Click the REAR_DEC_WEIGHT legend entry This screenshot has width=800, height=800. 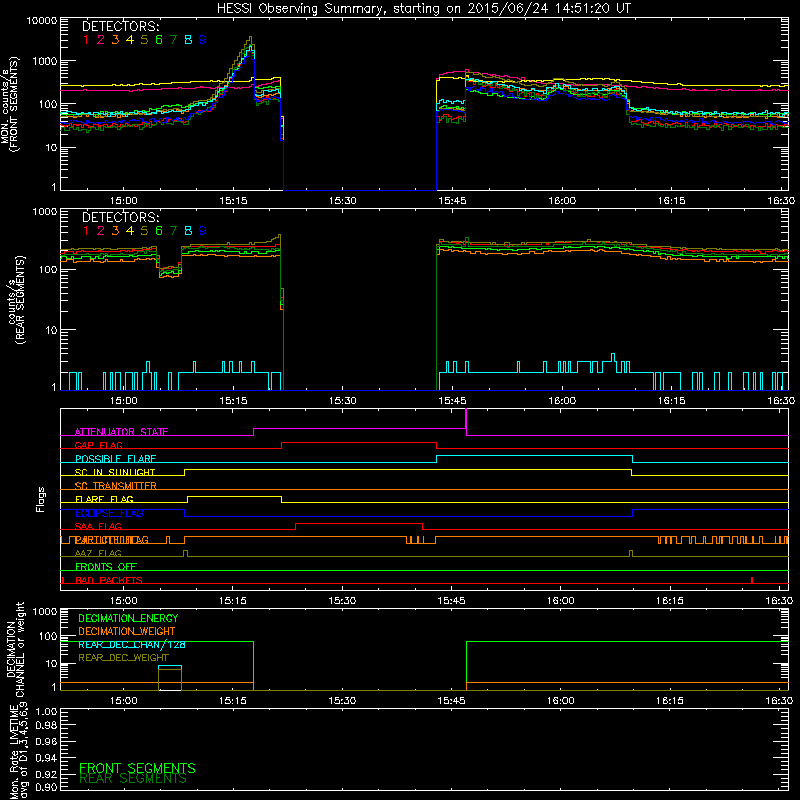(x=123, y=658)
